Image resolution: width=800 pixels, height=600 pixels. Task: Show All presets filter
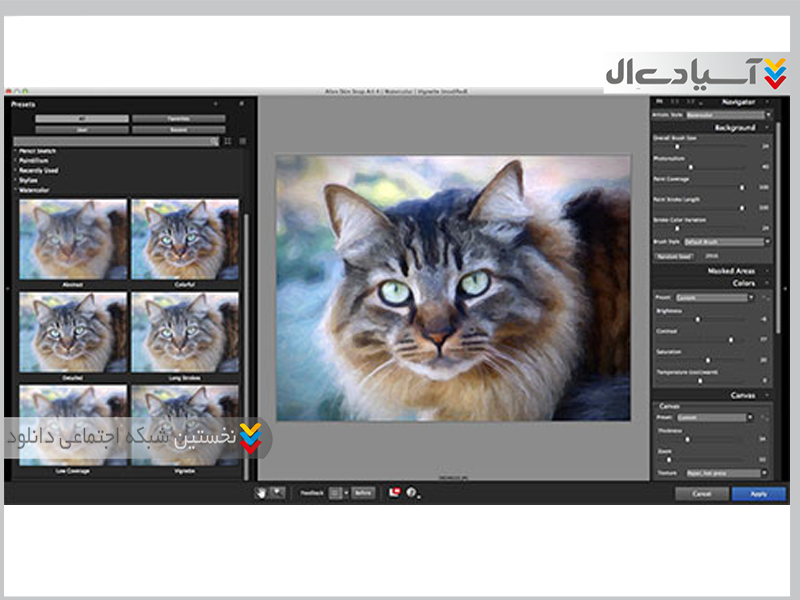pyautogui.click(x=82, y=118)
